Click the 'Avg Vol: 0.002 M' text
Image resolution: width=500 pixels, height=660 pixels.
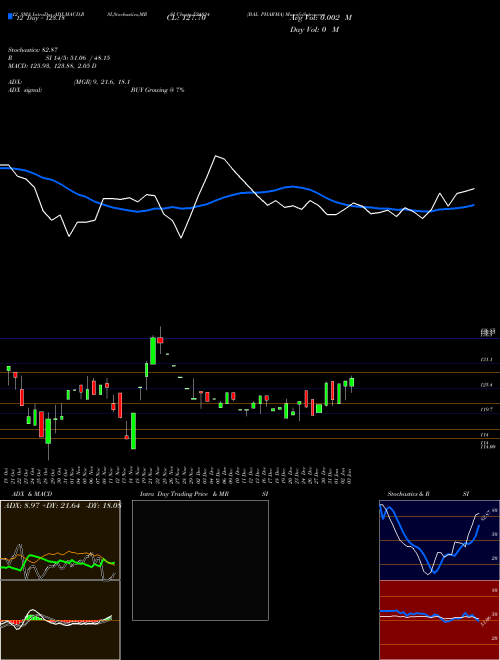320,18
